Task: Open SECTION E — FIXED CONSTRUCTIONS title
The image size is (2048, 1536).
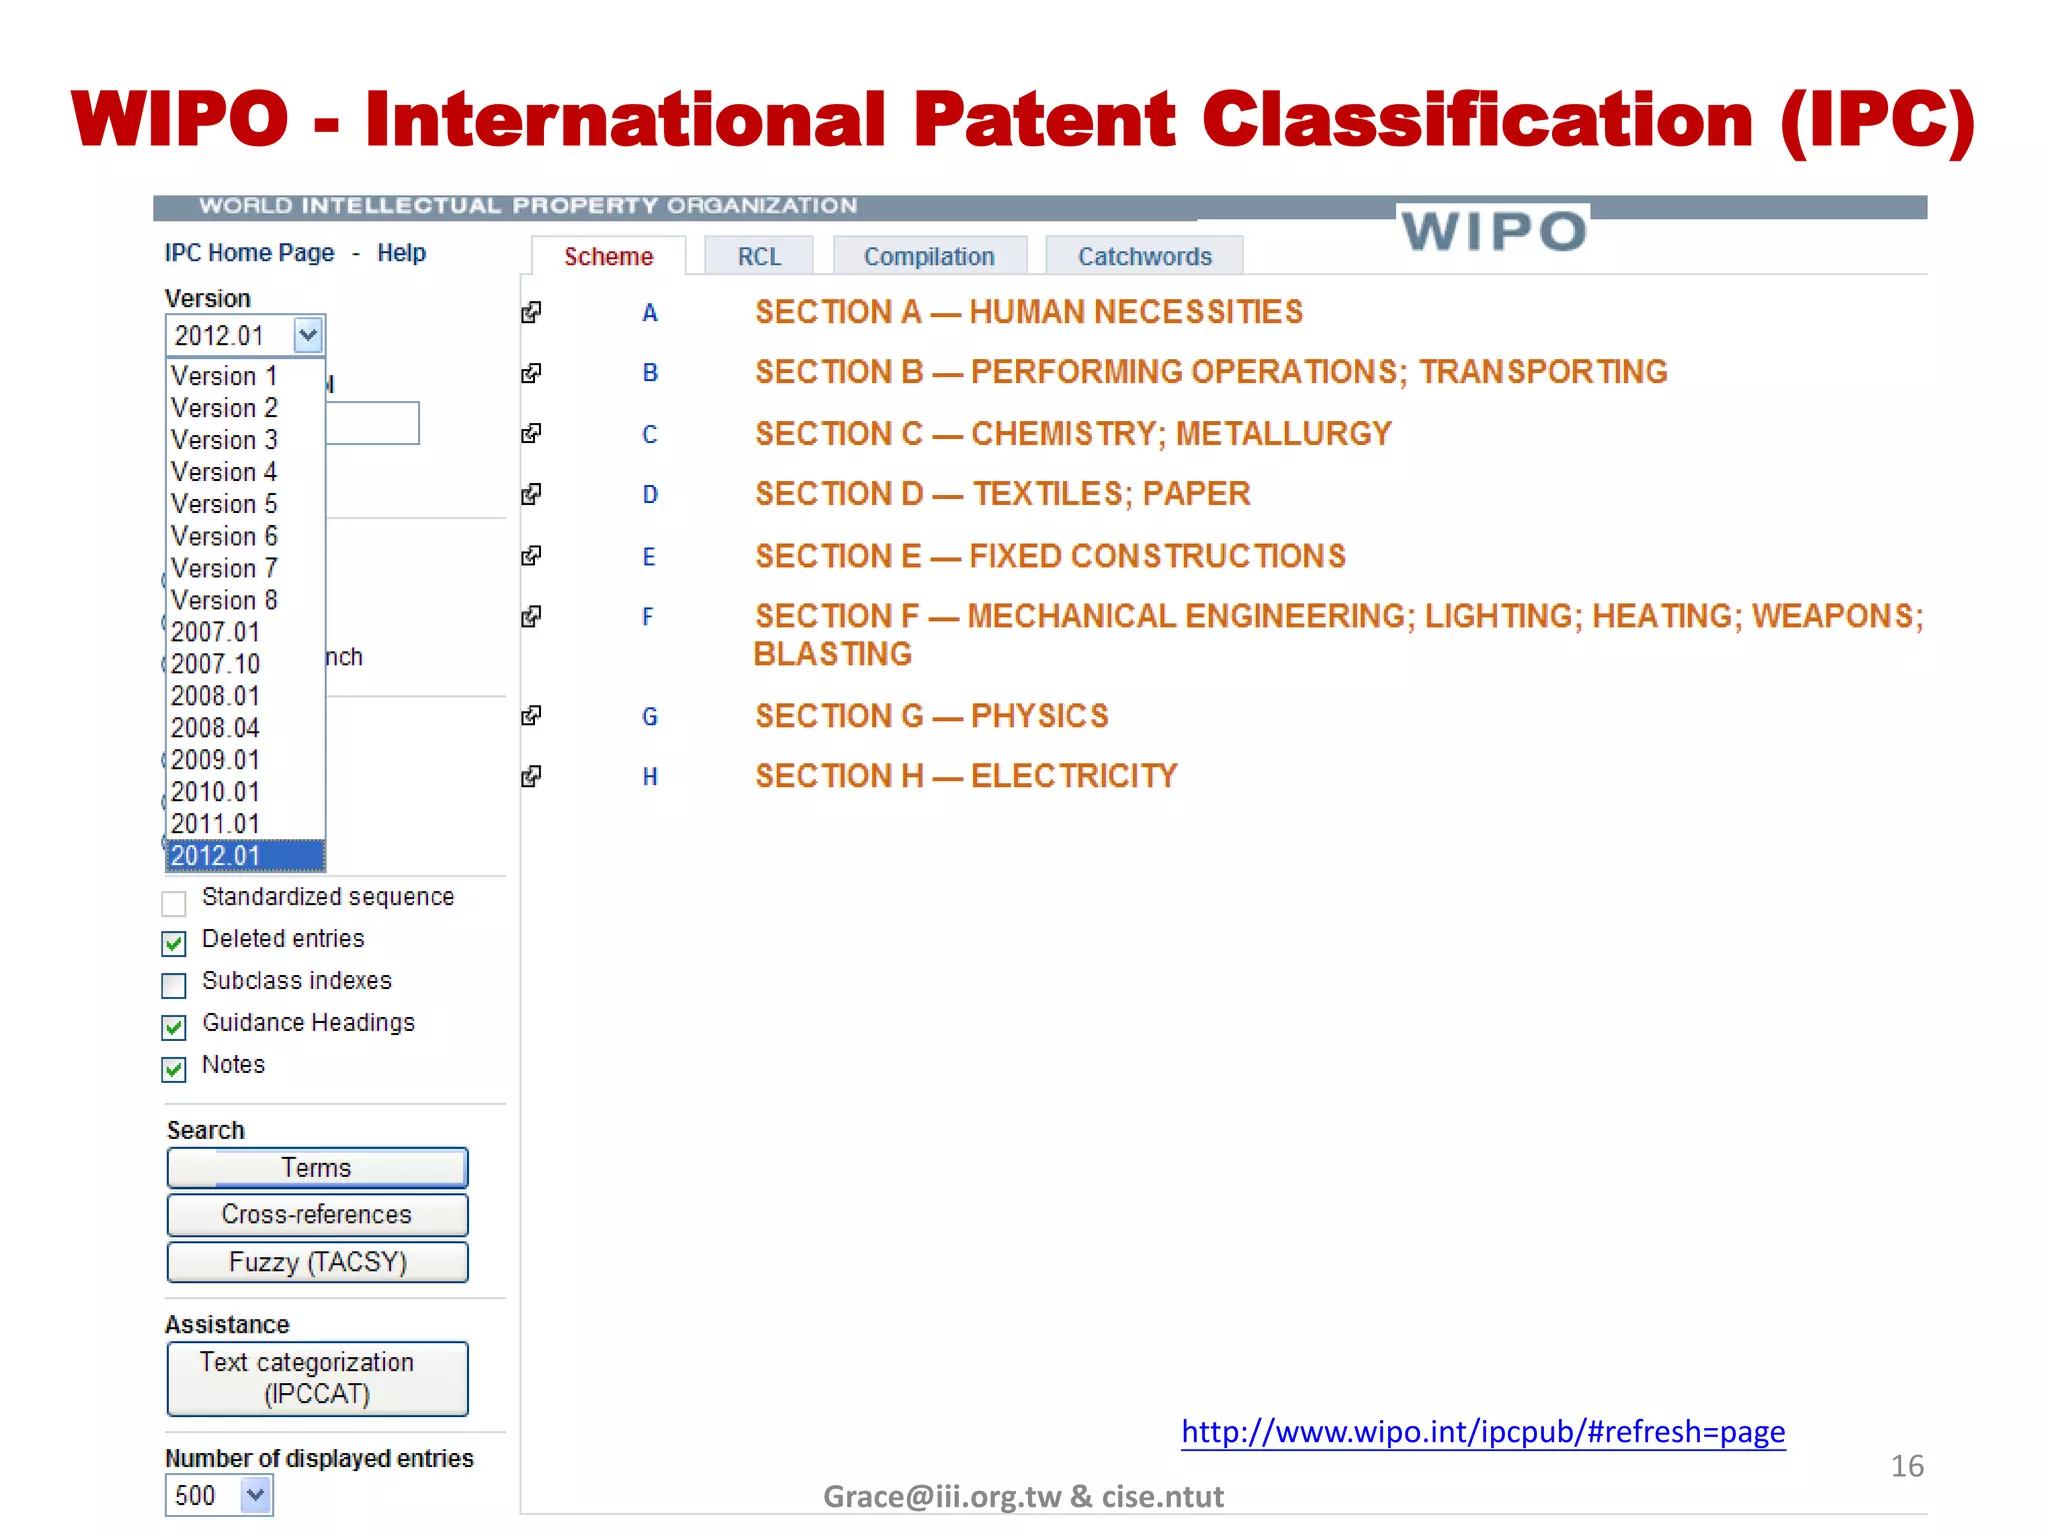Action: click(x=1050, y=556)
